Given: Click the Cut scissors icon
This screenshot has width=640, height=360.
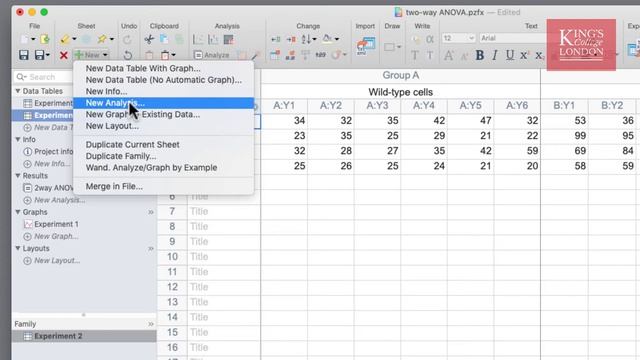Looking at the screenshot, I should (149, 39).
